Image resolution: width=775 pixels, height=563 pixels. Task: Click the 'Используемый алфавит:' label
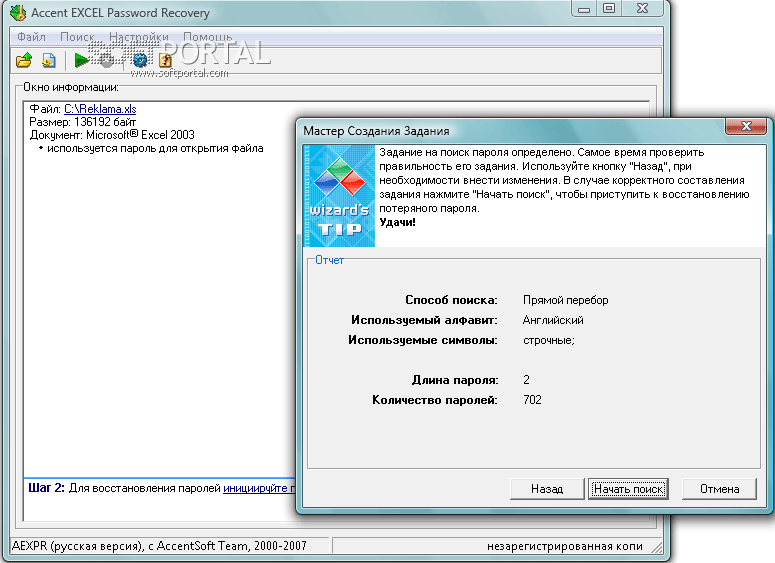(x=424, y=320)
